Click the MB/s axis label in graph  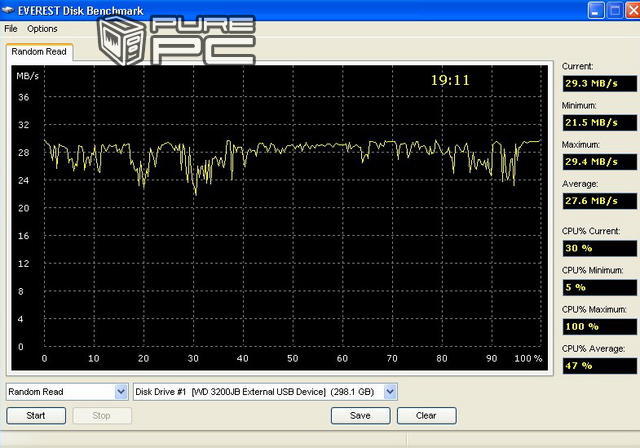point(27,76)
